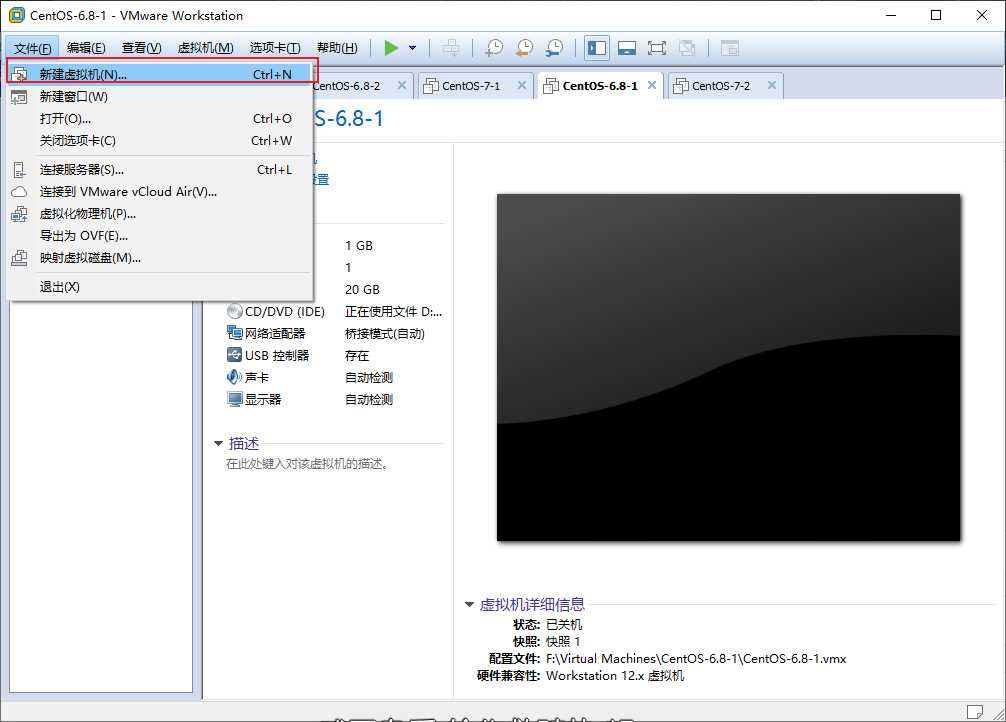Click the server icon beside 连接服务器 entry

(x=19, y=170)
